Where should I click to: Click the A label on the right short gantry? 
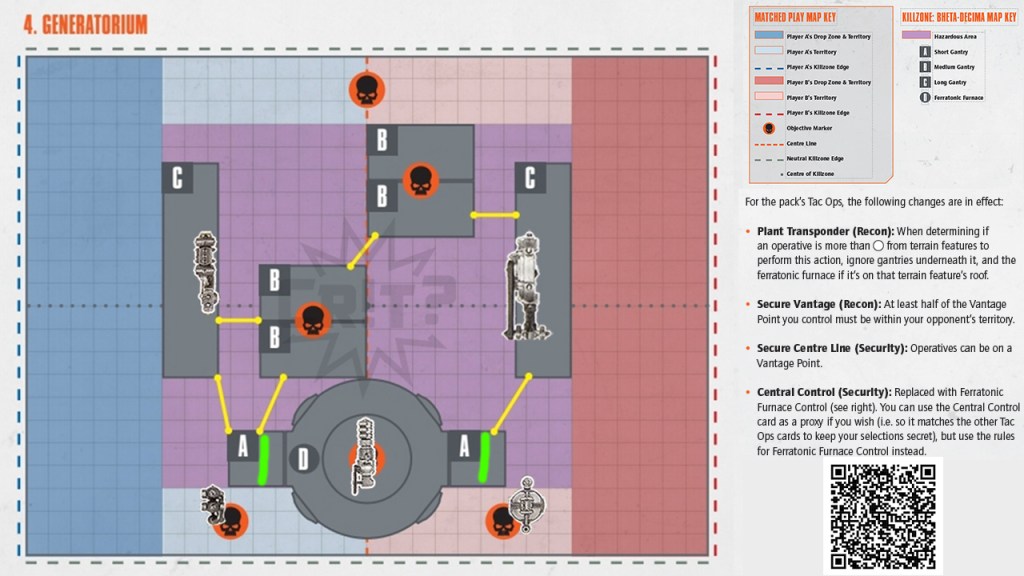(463, 447)
